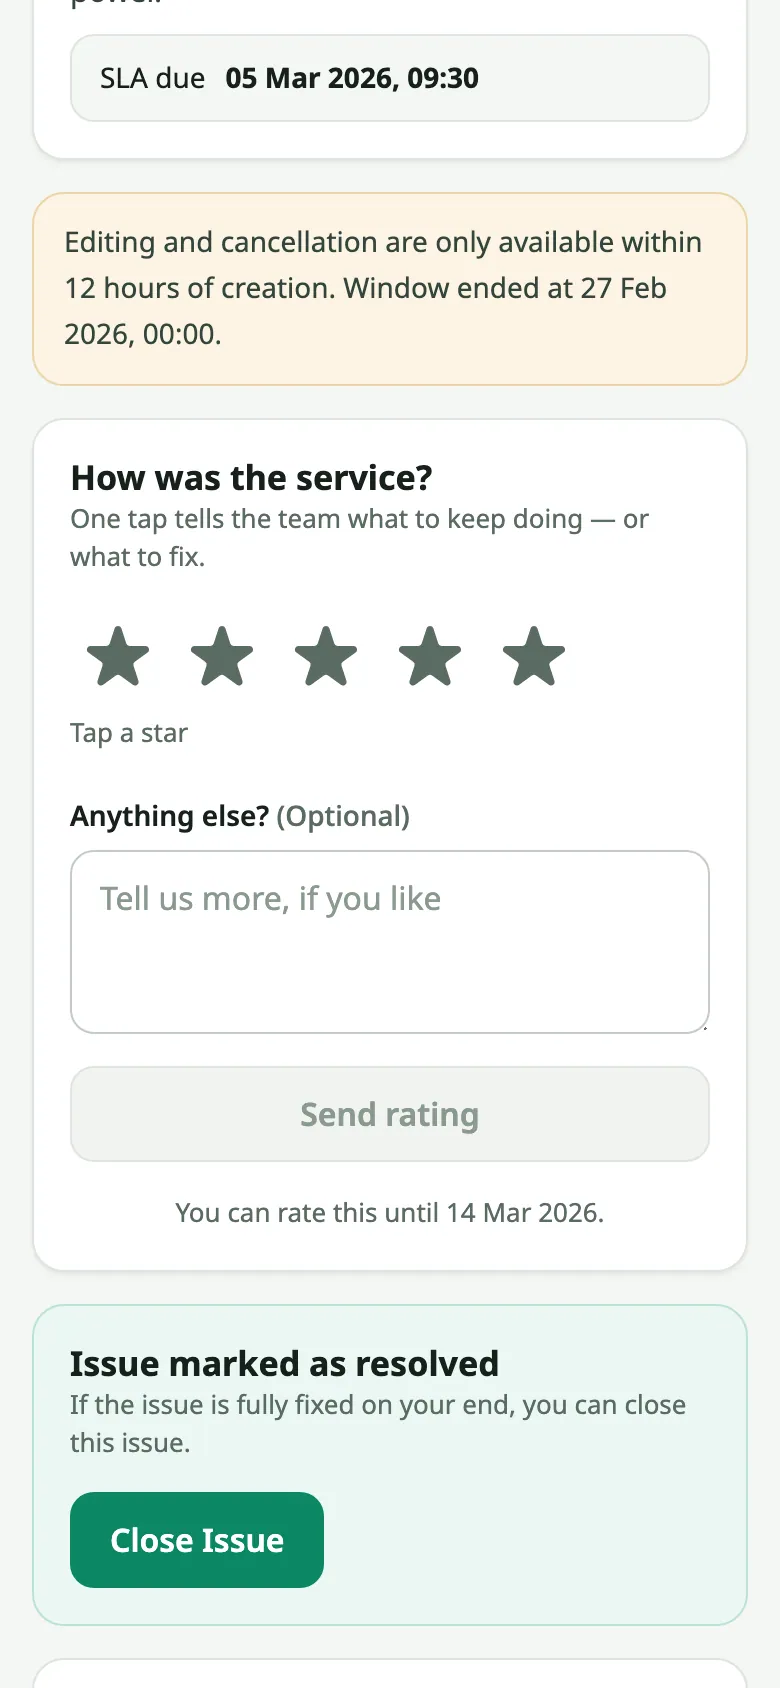The height and width of the screenshot is (1688, 780).
Task: Click the 'fully fixed on your end' description
Action: [378, 1424]
